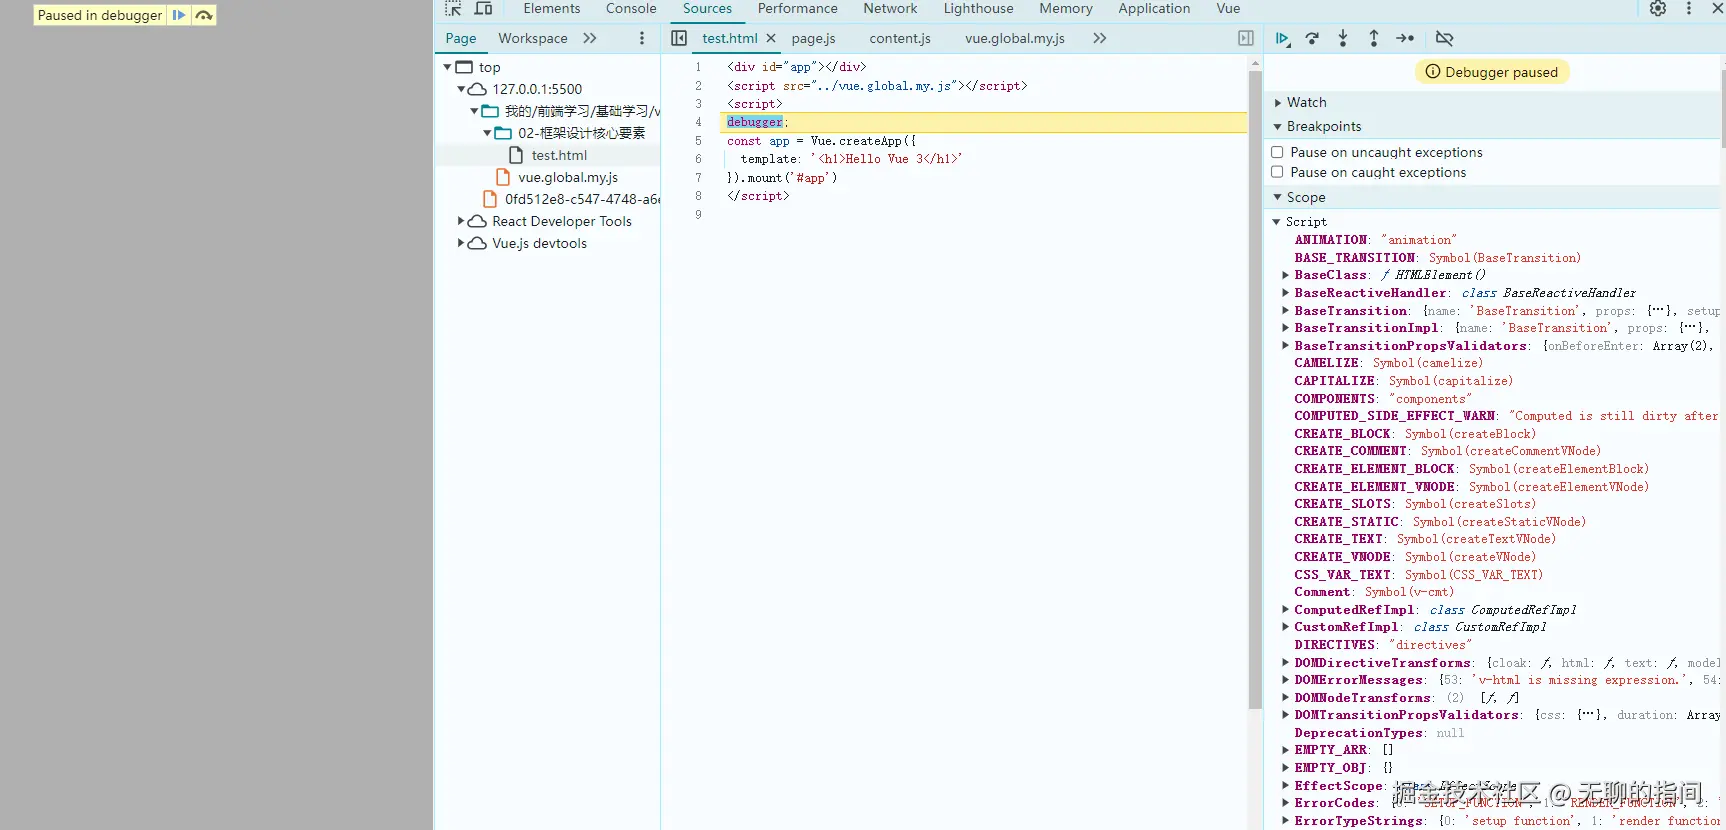1726x830 pixels.
Task: Open the Lighthouse tab
Action: point(978,9)
